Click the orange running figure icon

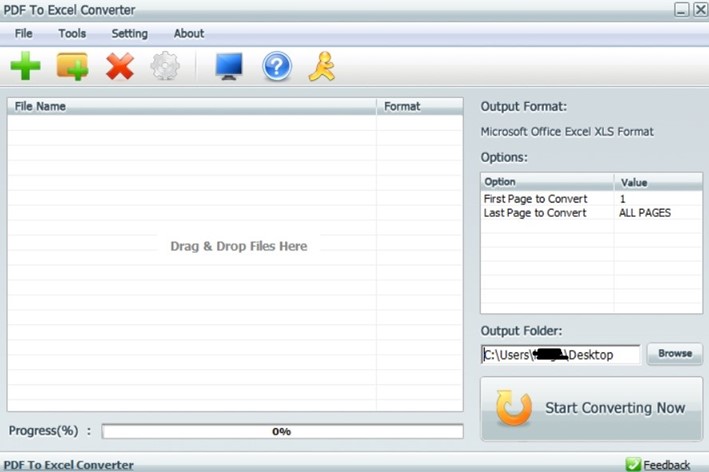(322, 66)
